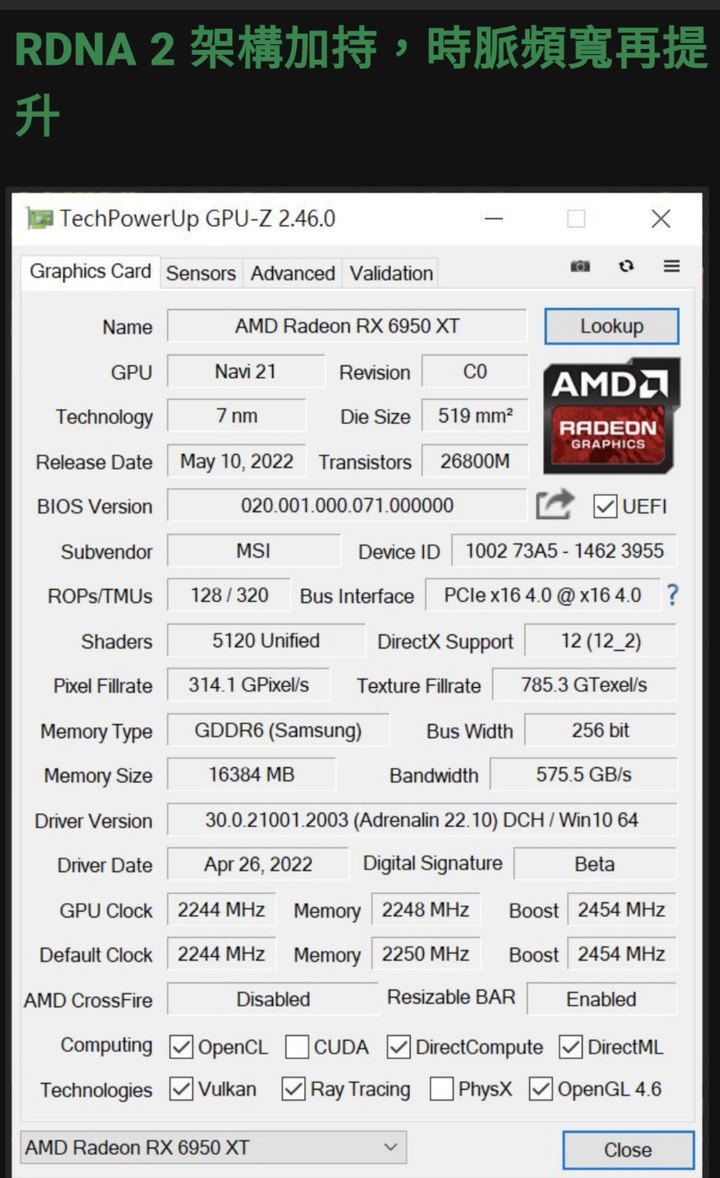Click the Name field AMD Radeon RX 6950 XT
The image size is (720, 1178).
tap(346, 326)
